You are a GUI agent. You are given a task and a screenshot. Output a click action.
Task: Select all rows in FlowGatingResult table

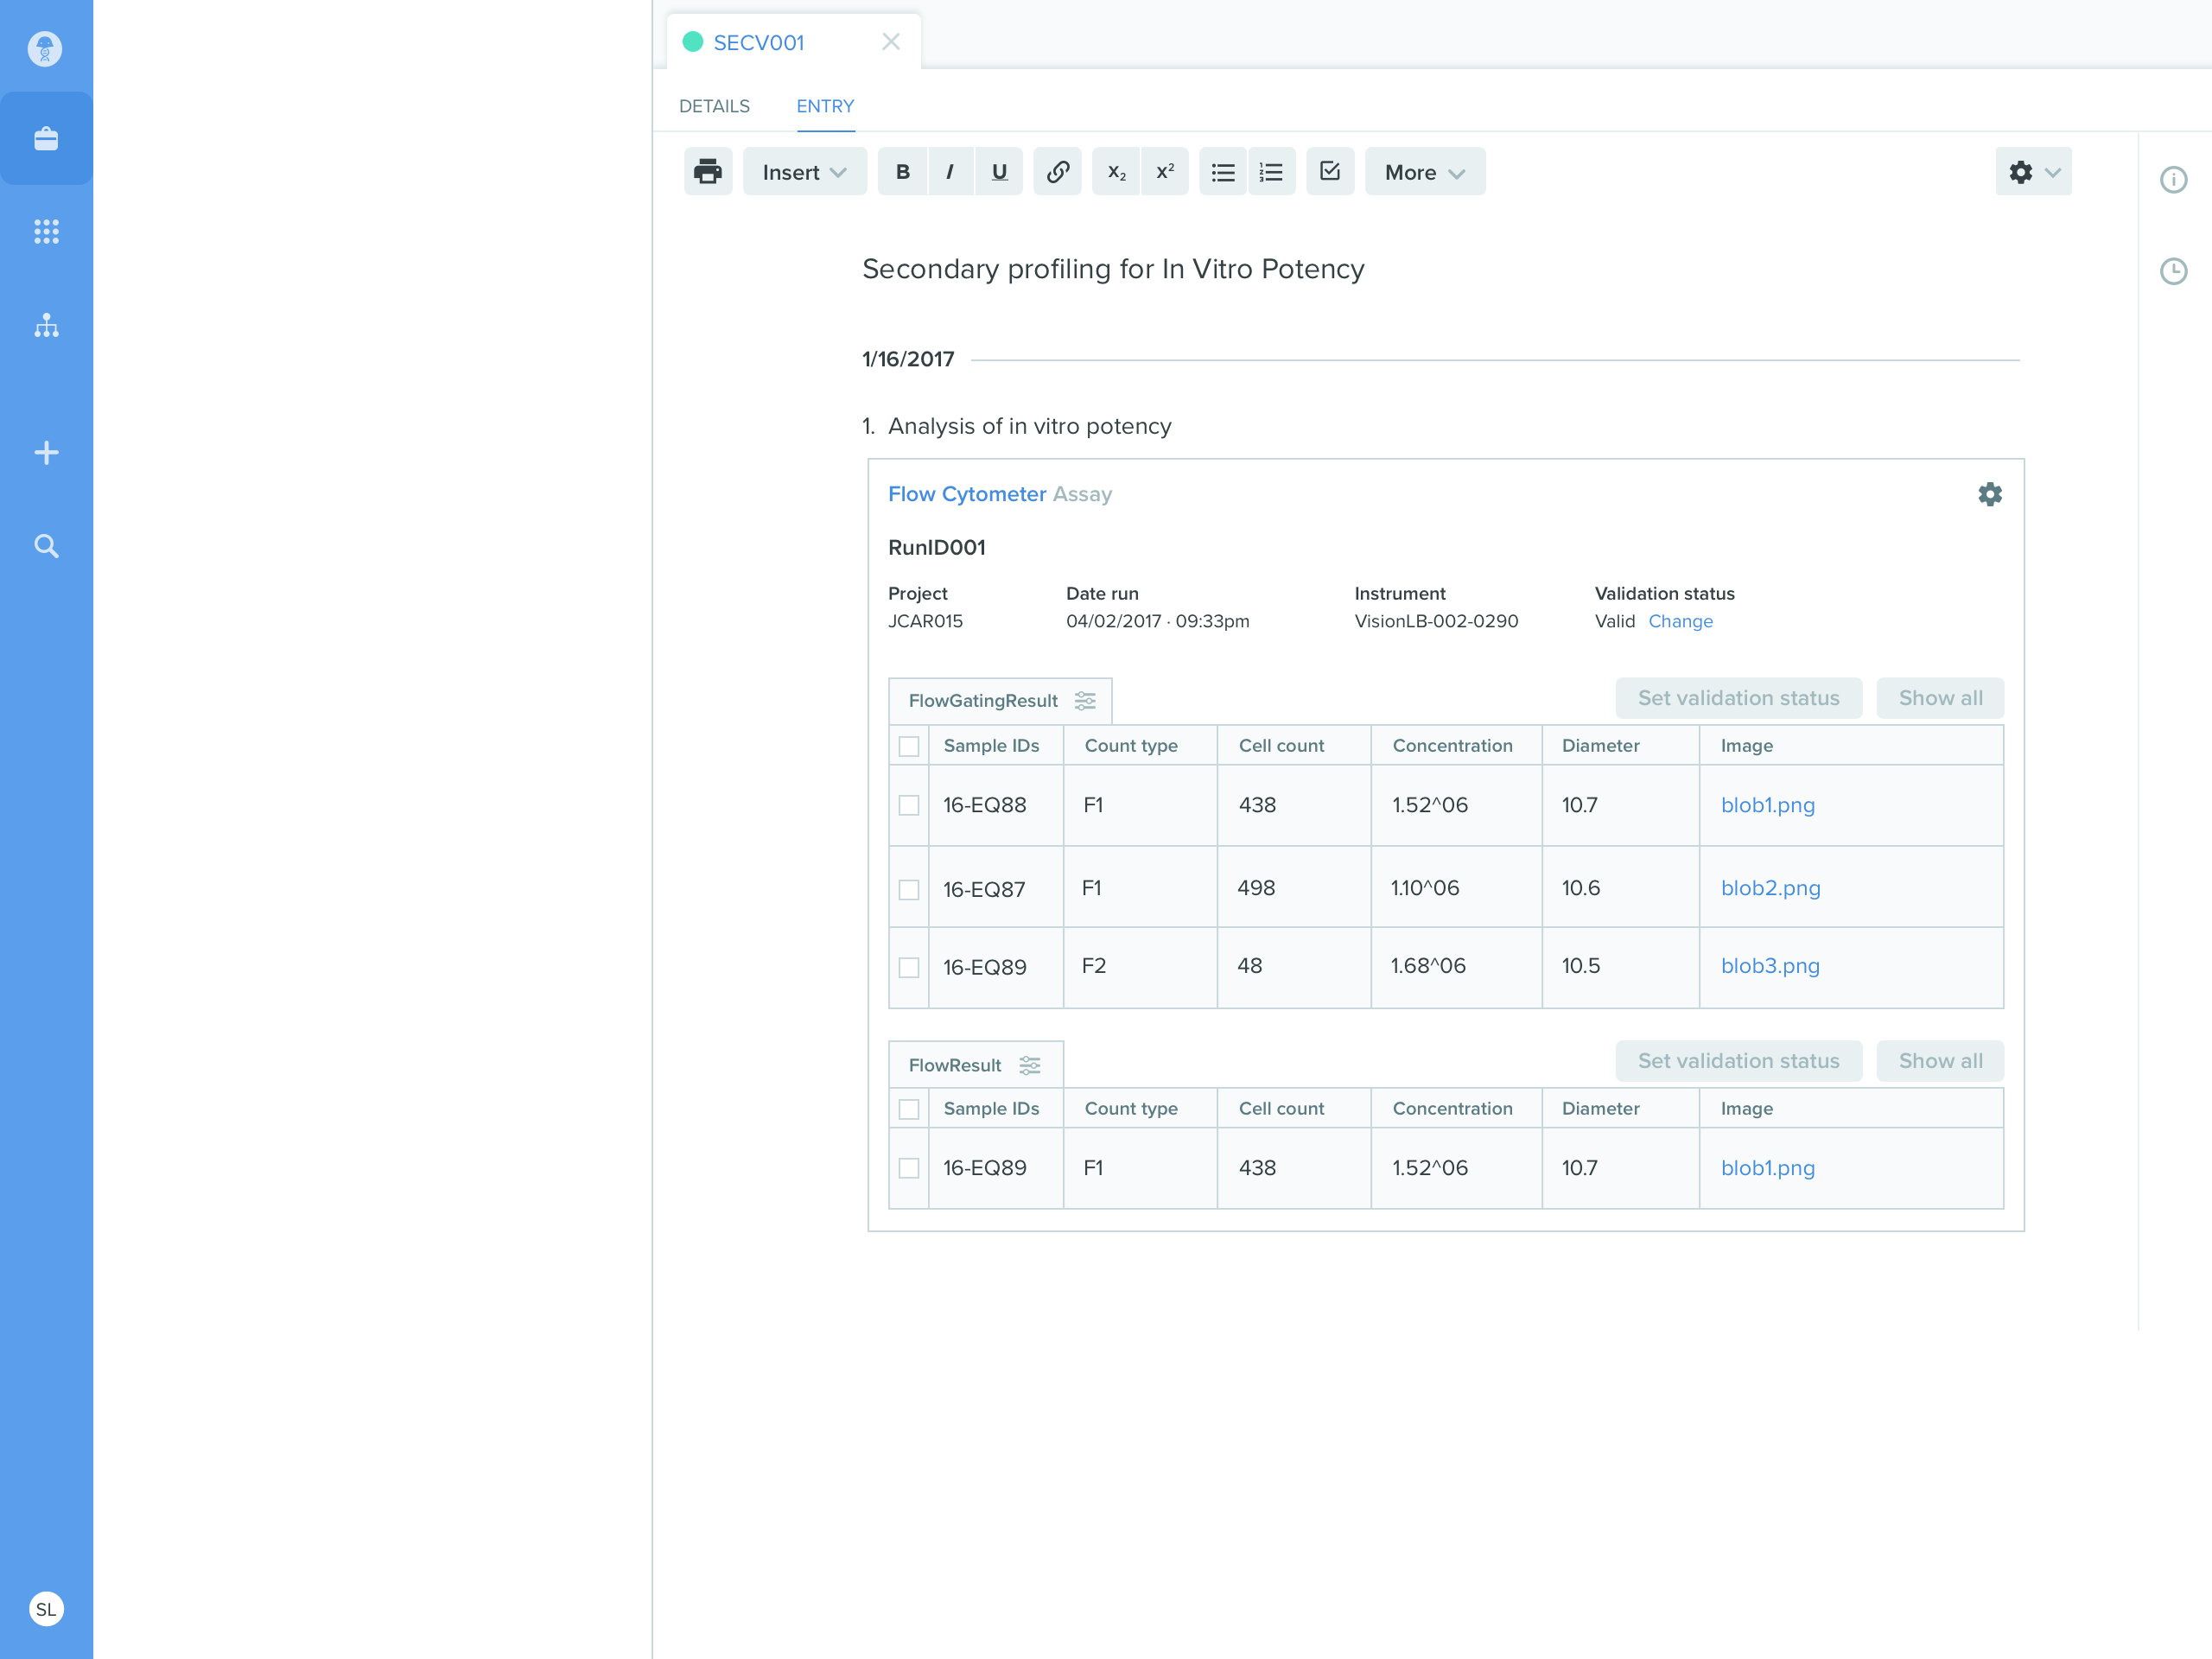[x=909, y=746]
